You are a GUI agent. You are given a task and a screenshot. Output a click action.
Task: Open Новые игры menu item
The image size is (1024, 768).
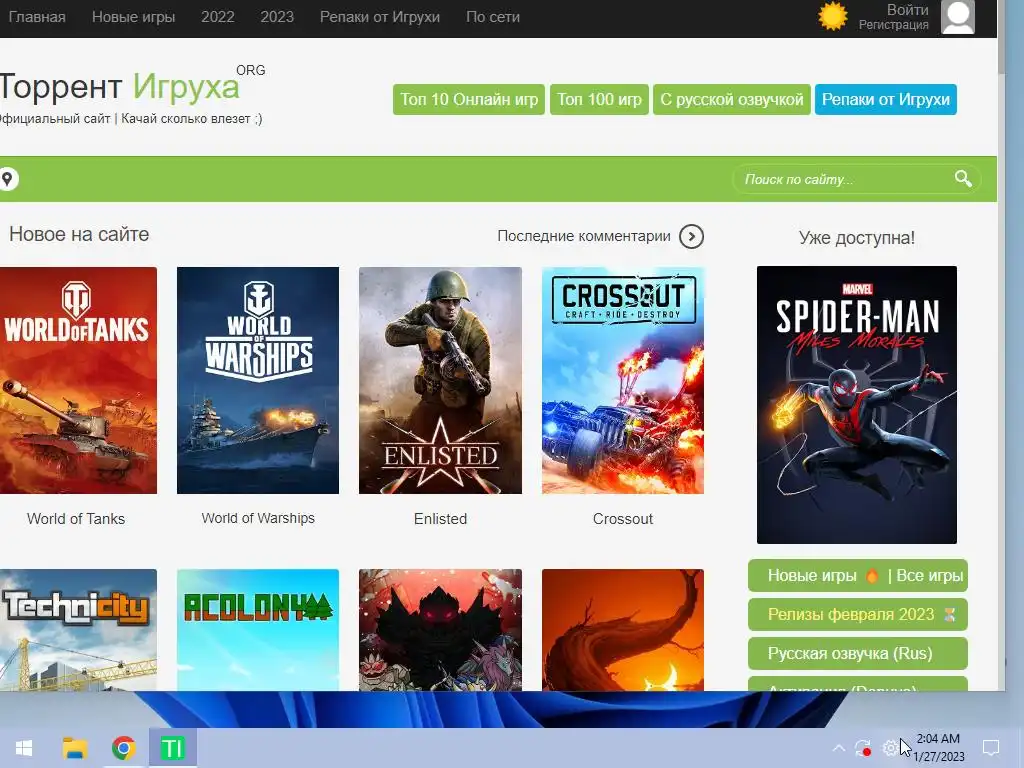[133, 17]
